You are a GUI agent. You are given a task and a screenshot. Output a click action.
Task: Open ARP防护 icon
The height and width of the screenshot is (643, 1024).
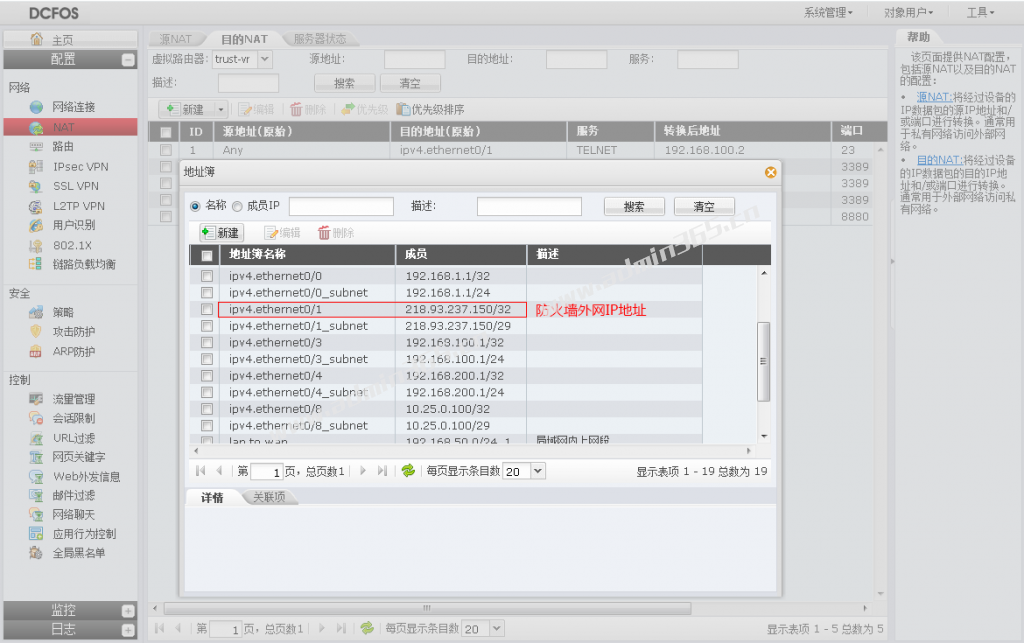pyautogui.click(x=36, y=352)
